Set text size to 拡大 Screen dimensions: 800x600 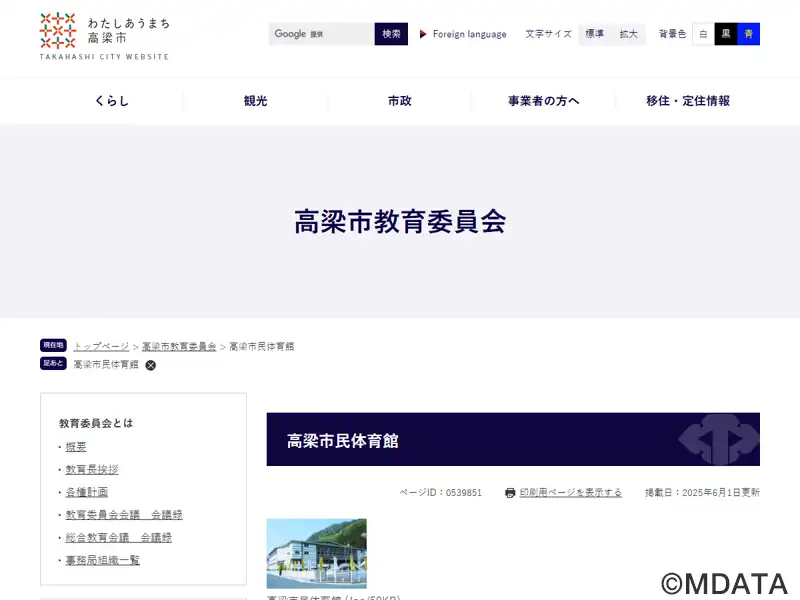[628, 34]
